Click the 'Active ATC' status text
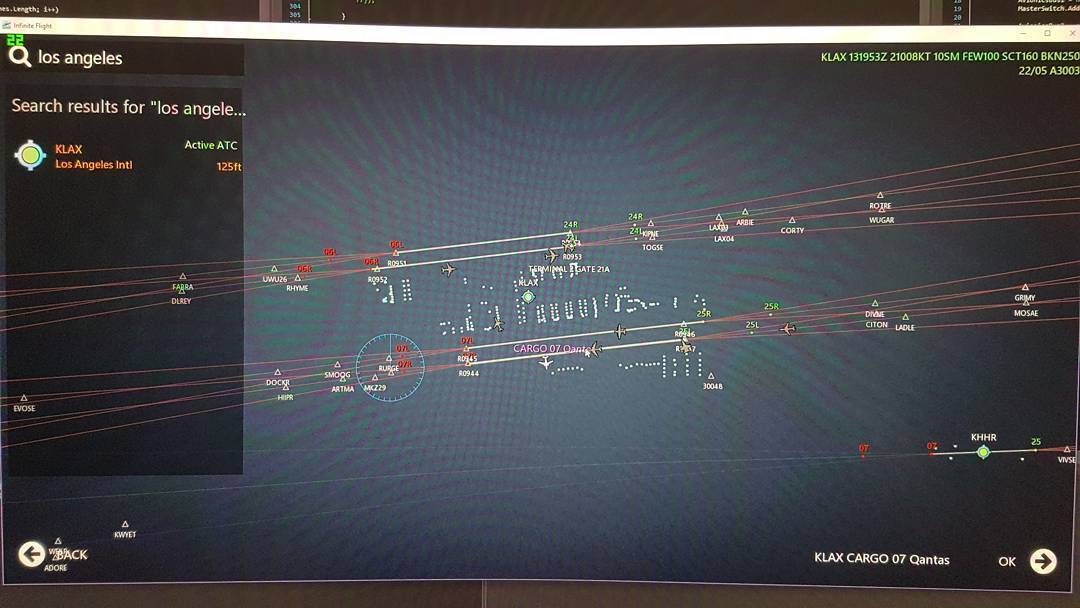The width and height of the screenshot is (1080, 608). click(x=211, y=145)
